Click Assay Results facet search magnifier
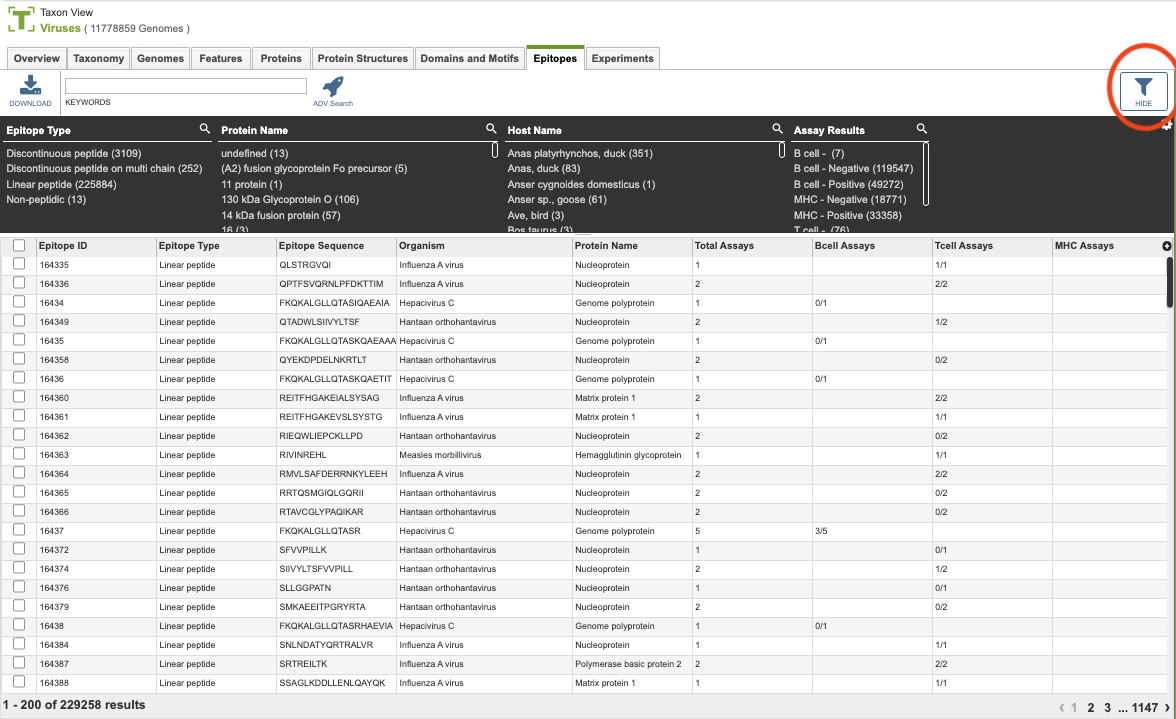1176x719 pixels. 922,129
